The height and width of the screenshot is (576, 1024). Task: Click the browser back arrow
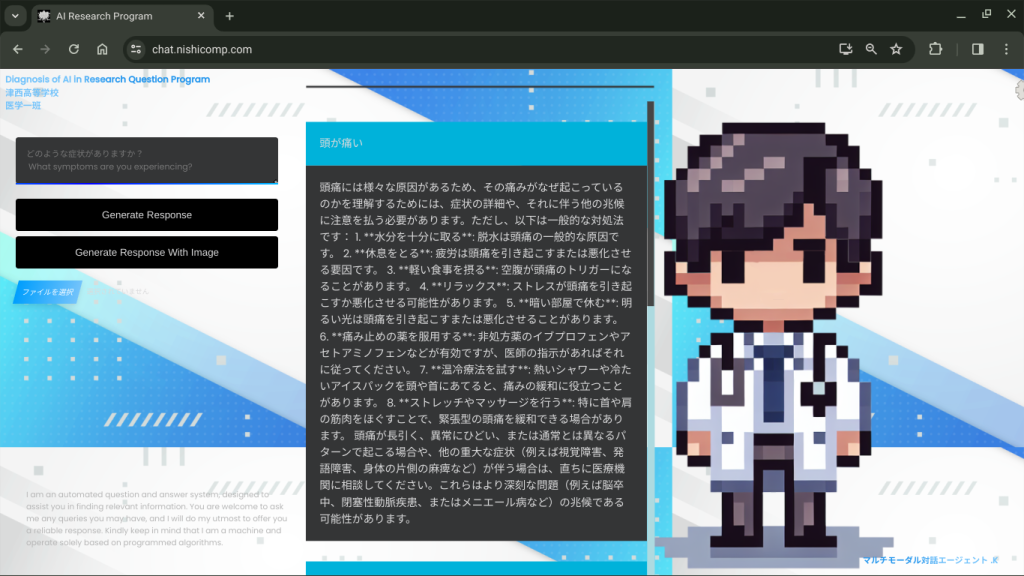tap(18, 49)
